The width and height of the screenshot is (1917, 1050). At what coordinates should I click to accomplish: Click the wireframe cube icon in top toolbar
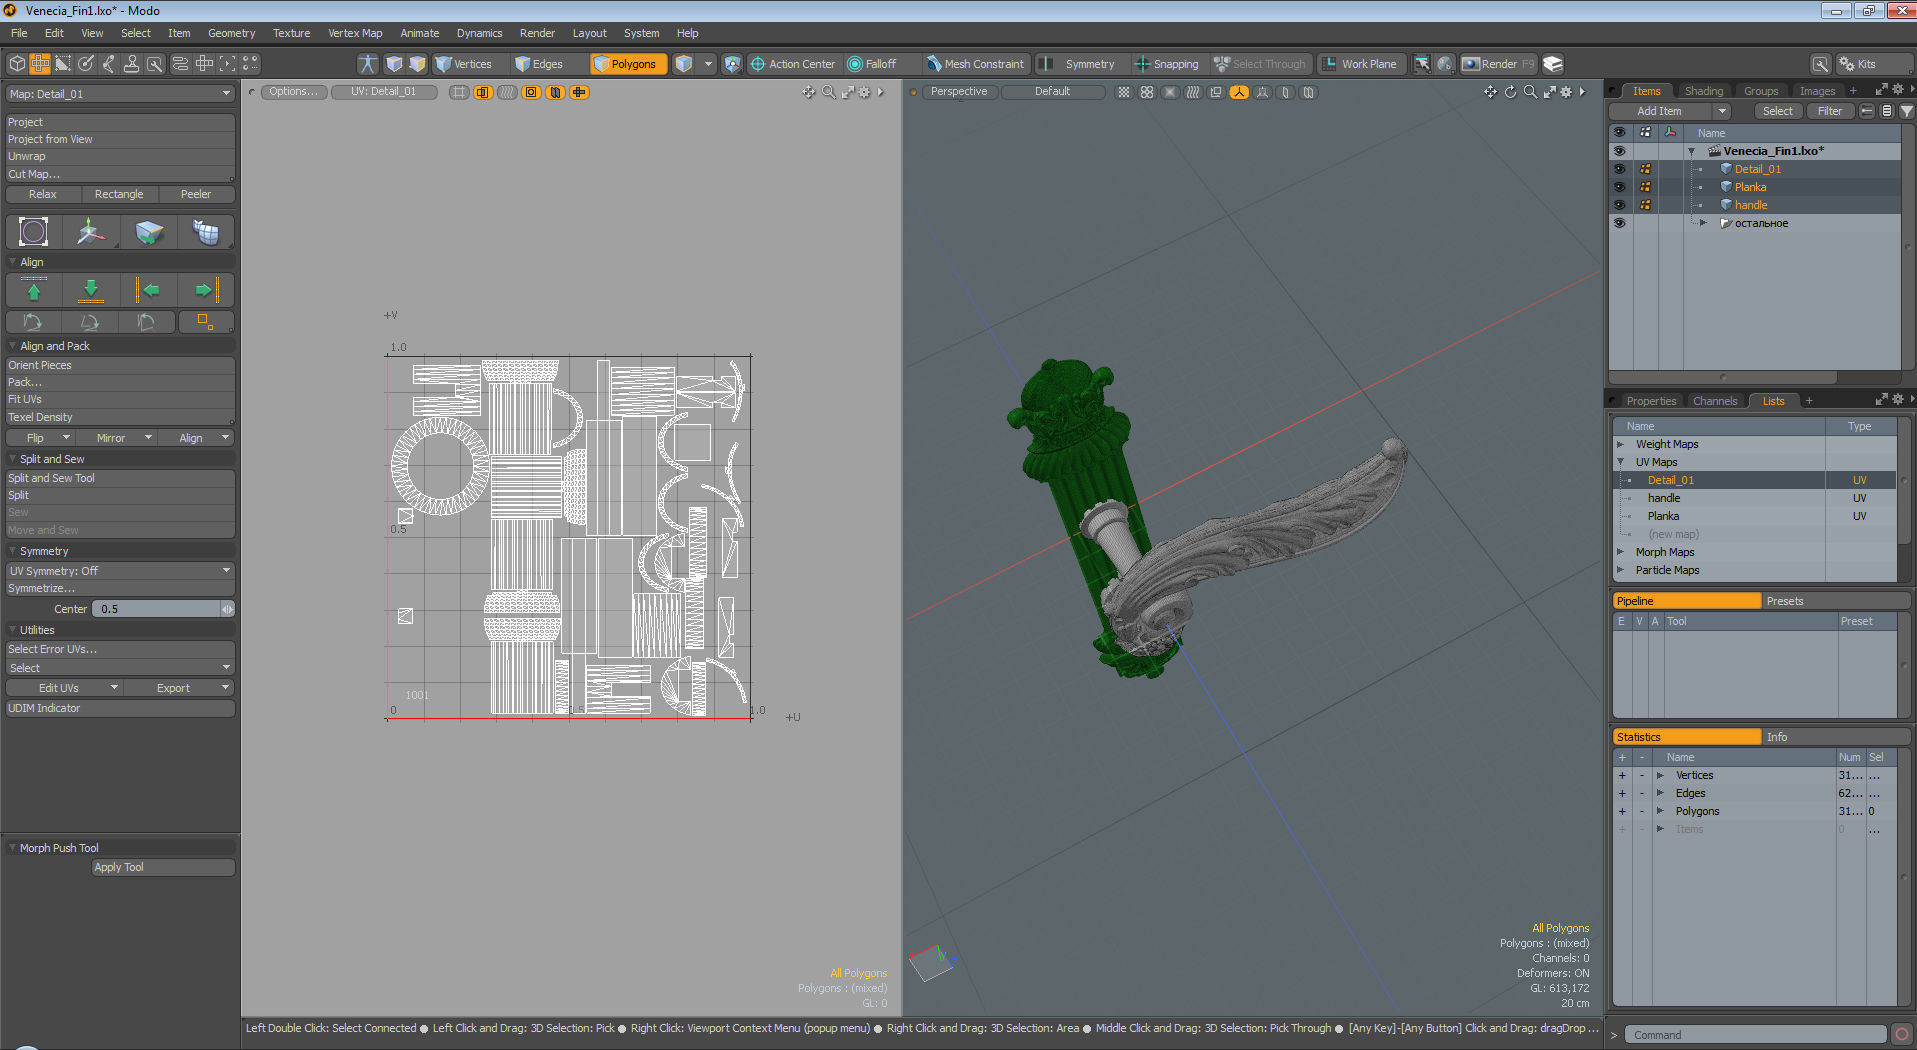tap(17, 64)
